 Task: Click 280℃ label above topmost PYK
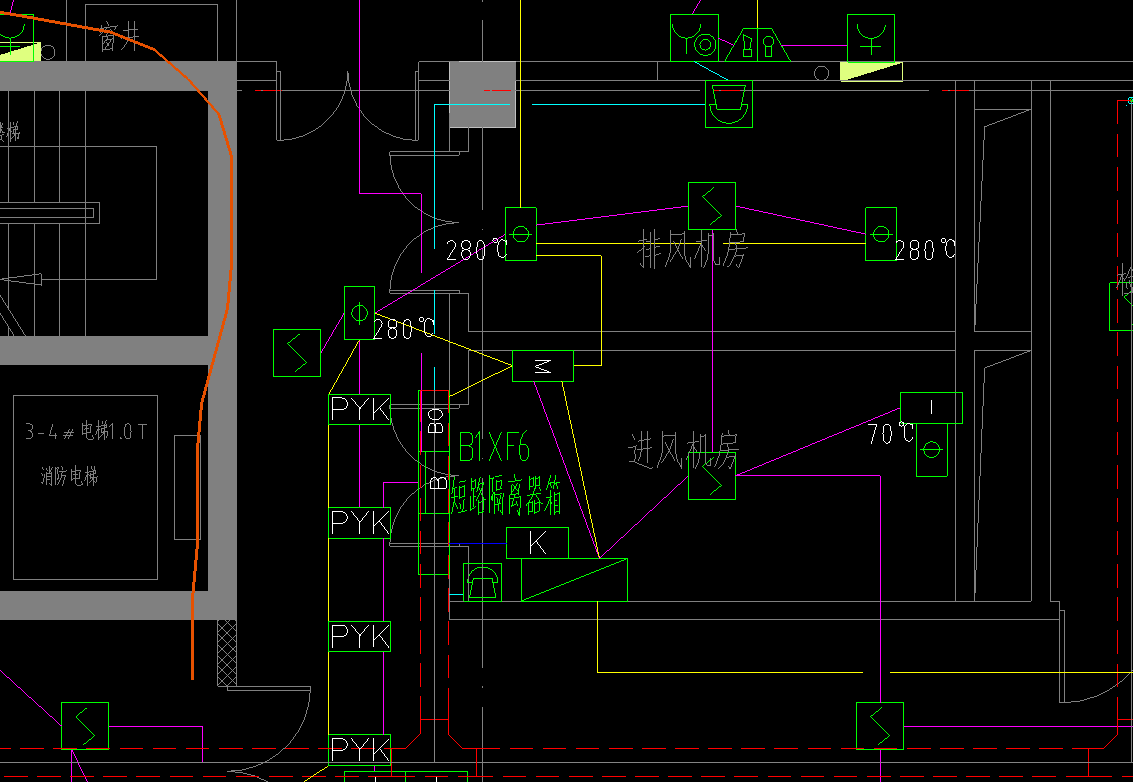click(405, 330)
